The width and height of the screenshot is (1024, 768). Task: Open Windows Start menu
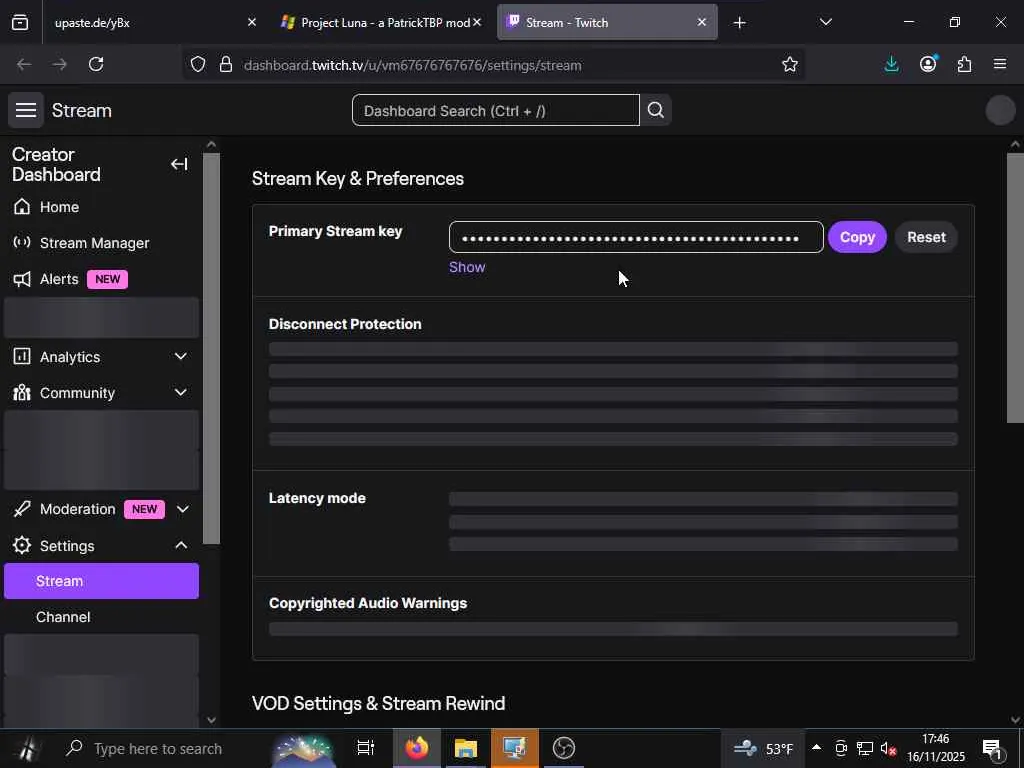tap(26, 748)
